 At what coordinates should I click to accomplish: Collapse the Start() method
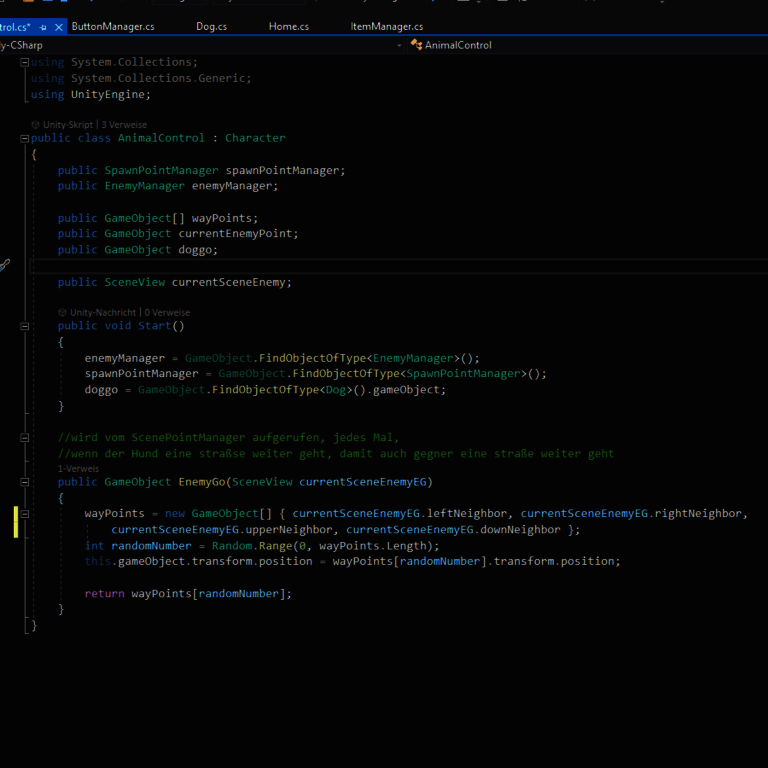(24, 326)
